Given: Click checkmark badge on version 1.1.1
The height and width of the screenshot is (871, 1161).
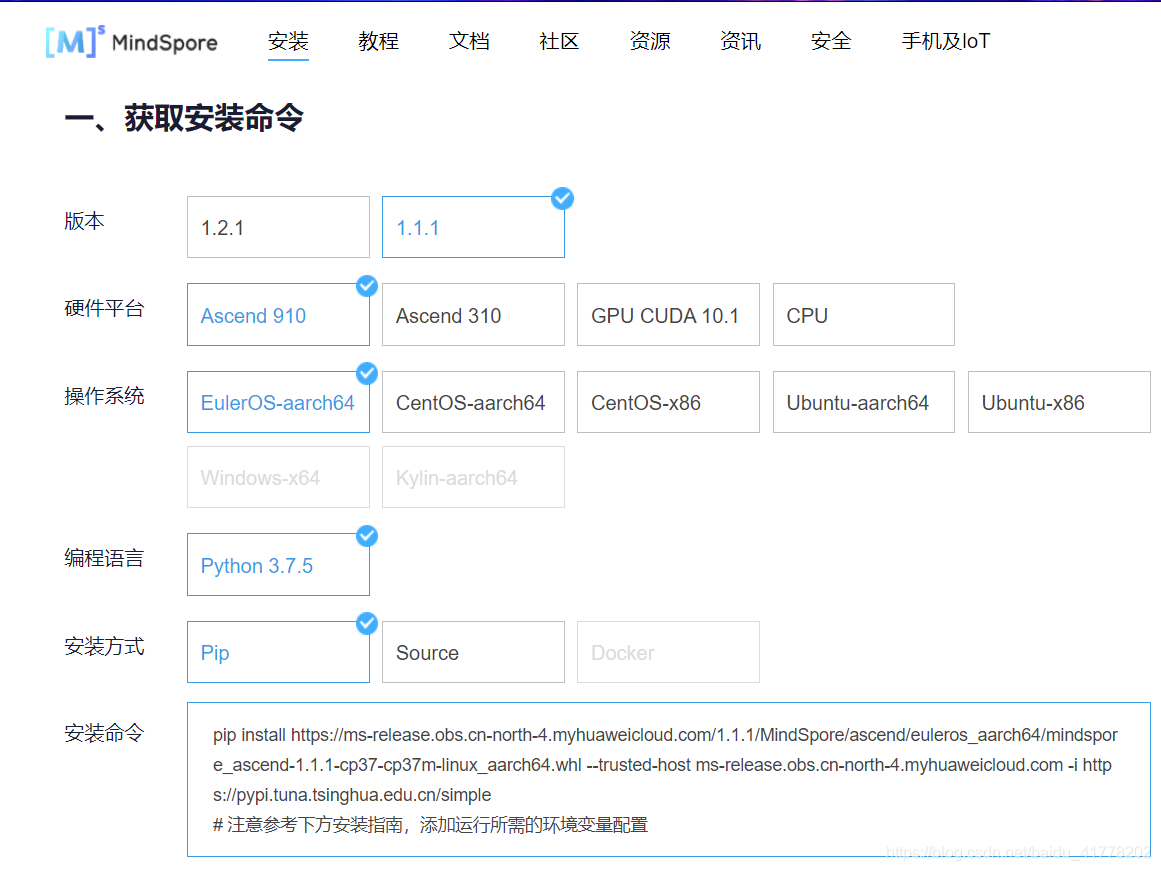Looking at the screenshot, I should (x=563, y=198).
